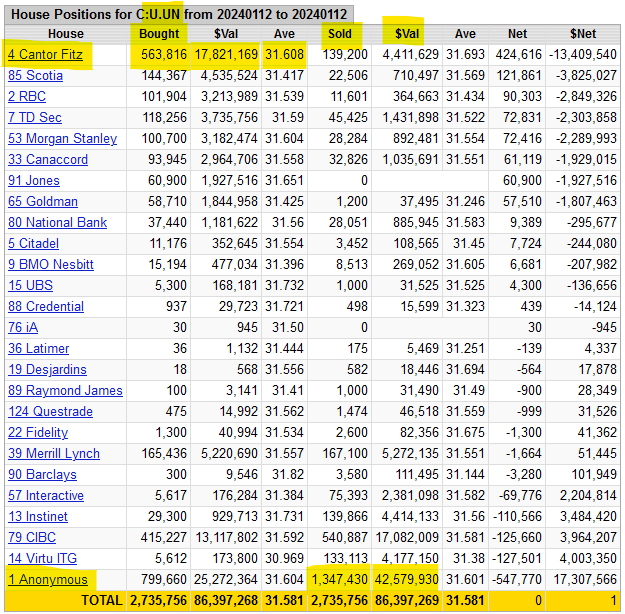Select Anonymous net -547,770
The width and height of the screenshot is (625, 614).
point(517,580)
